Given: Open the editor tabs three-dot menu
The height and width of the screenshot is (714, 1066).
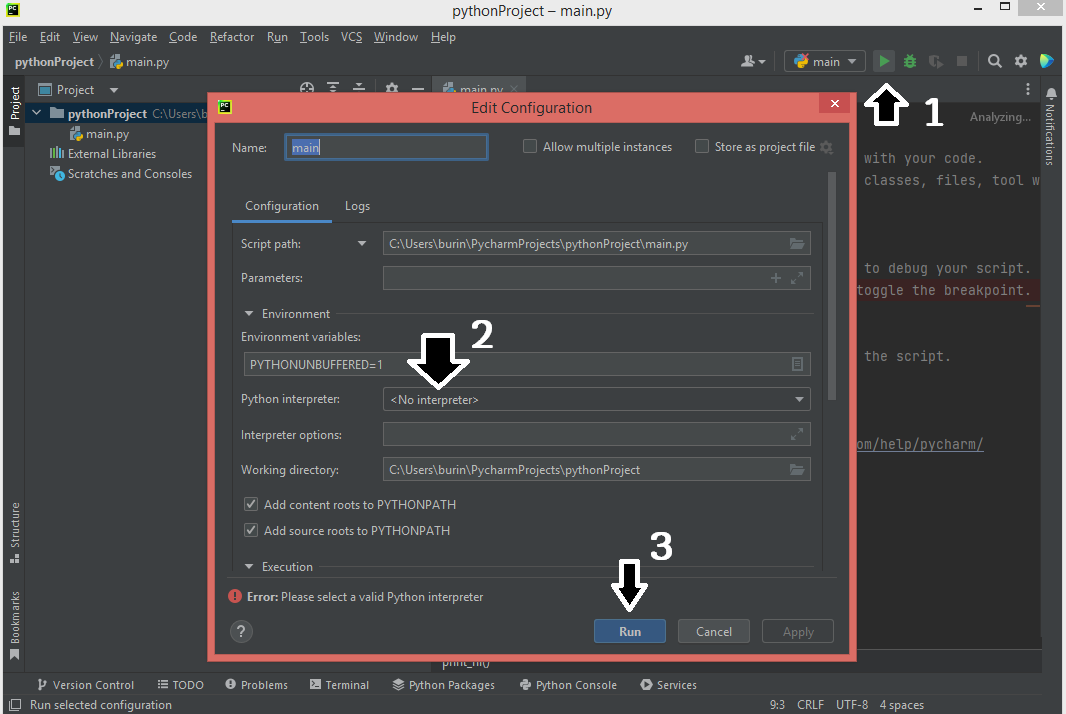Looking at the screenshot, I should [x=1028, y=89].
